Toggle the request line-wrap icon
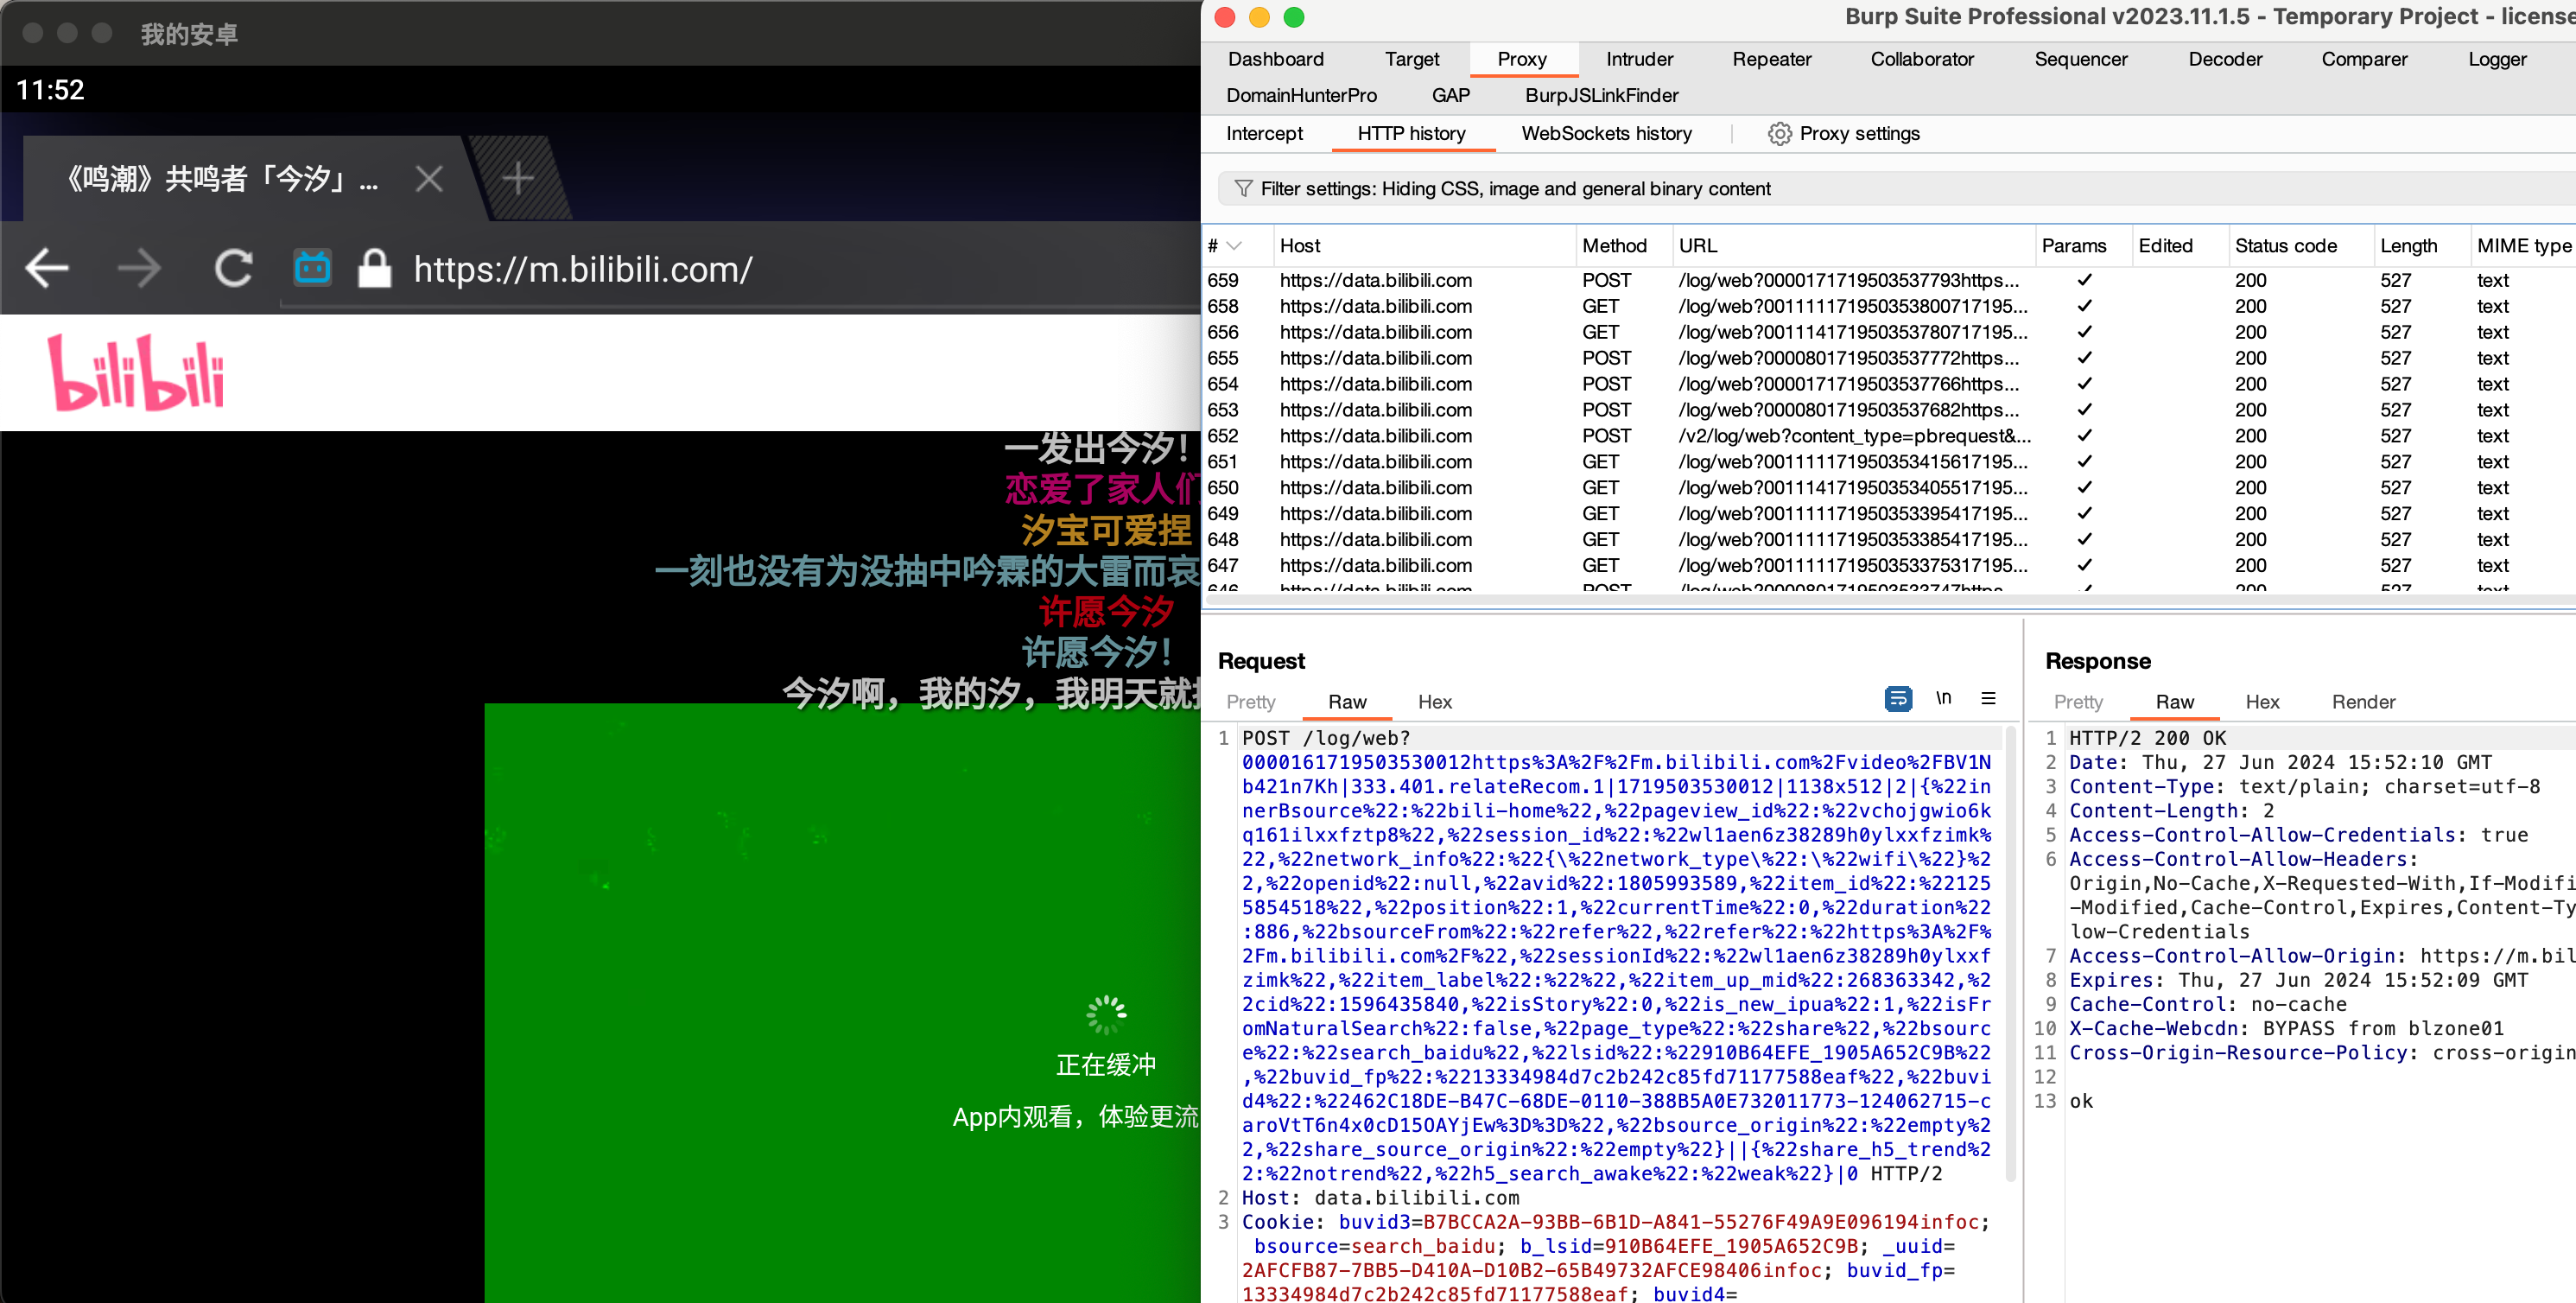2576x1303 pixels. [1897, 699]
